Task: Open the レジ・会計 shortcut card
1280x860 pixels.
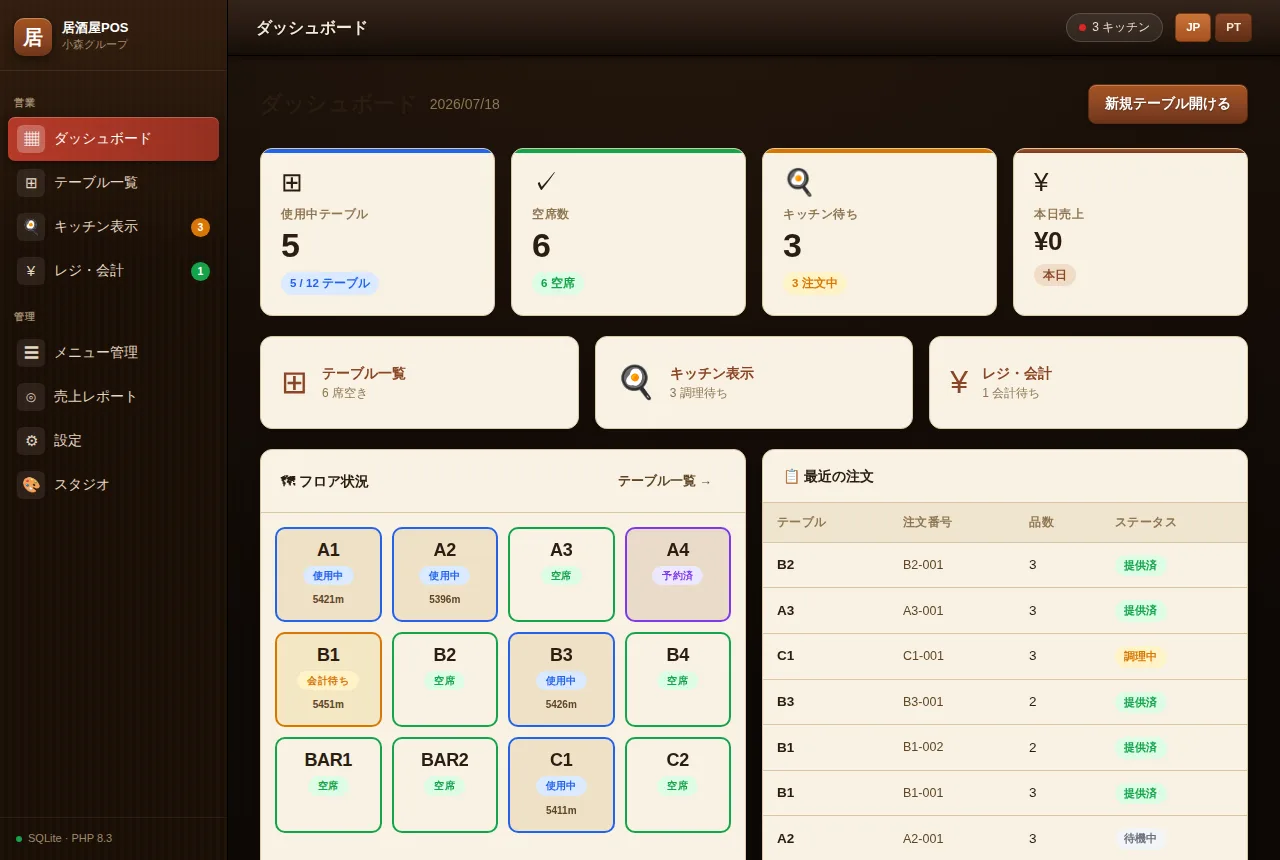Action: pos(1088,383)
